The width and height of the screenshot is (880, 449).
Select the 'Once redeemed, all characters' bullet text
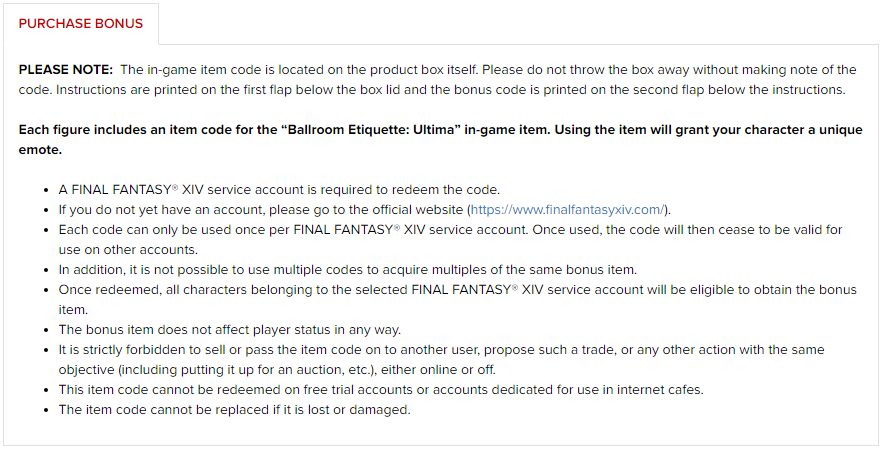pyautogui.click(x=457, y=300)
